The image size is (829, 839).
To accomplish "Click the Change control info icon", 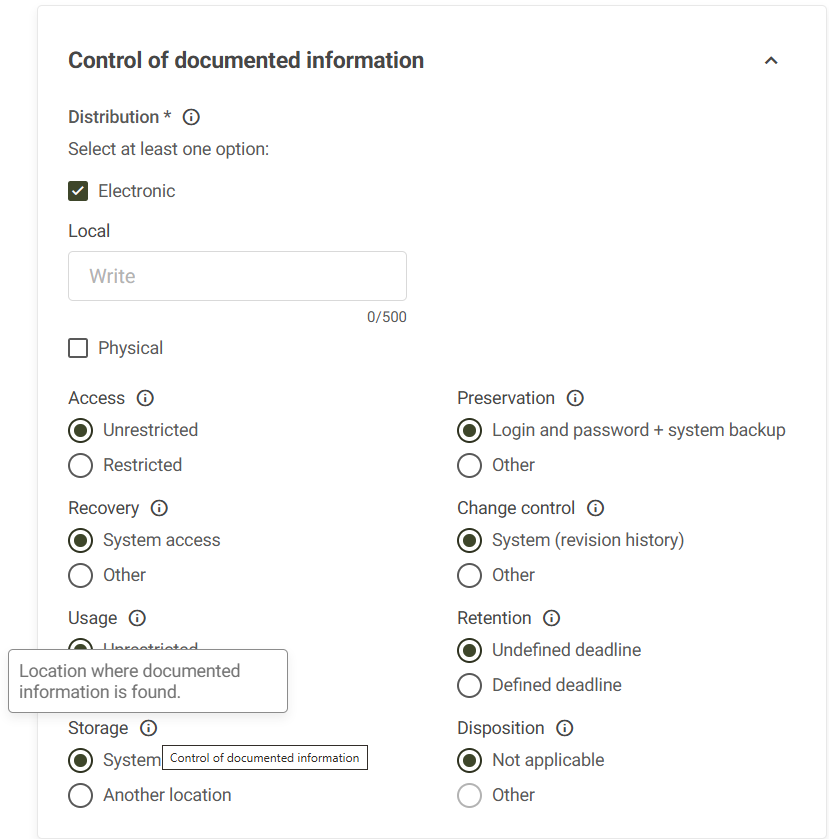I will (596, 508).
